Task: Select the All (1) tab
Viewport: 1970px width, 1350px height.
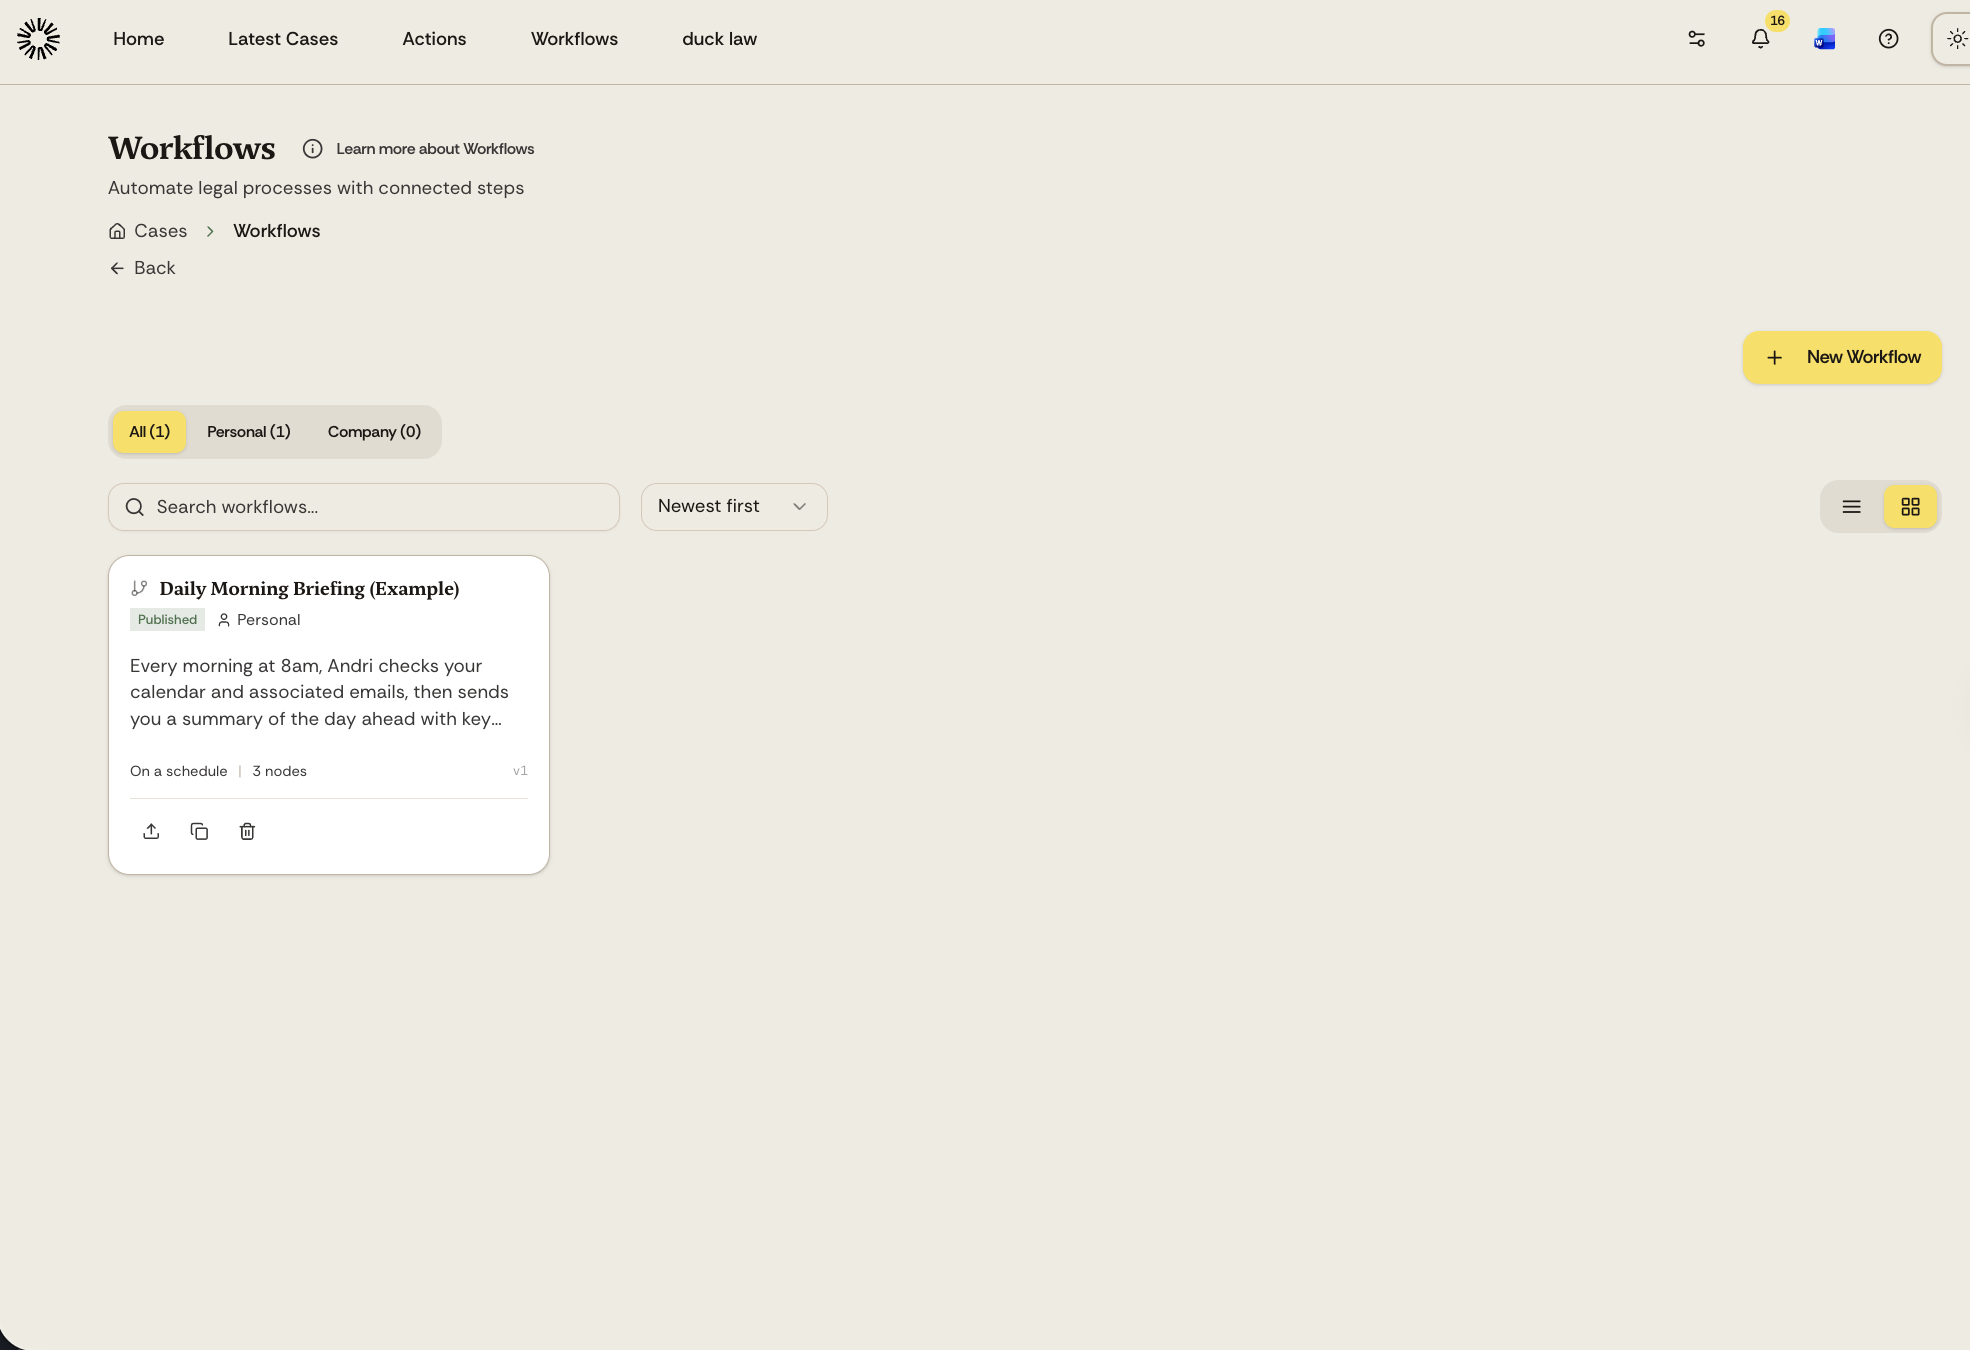Action: pos(149,432)
